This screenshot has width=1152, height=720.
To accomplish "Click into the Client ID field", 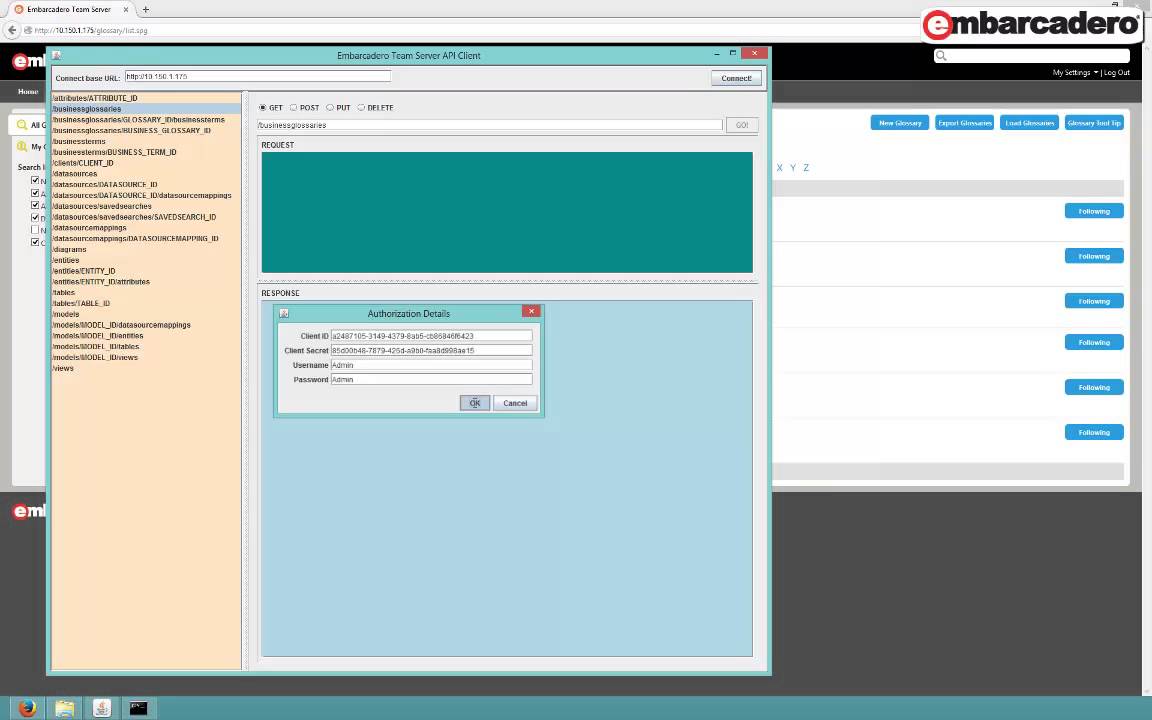I will [431, 336].
